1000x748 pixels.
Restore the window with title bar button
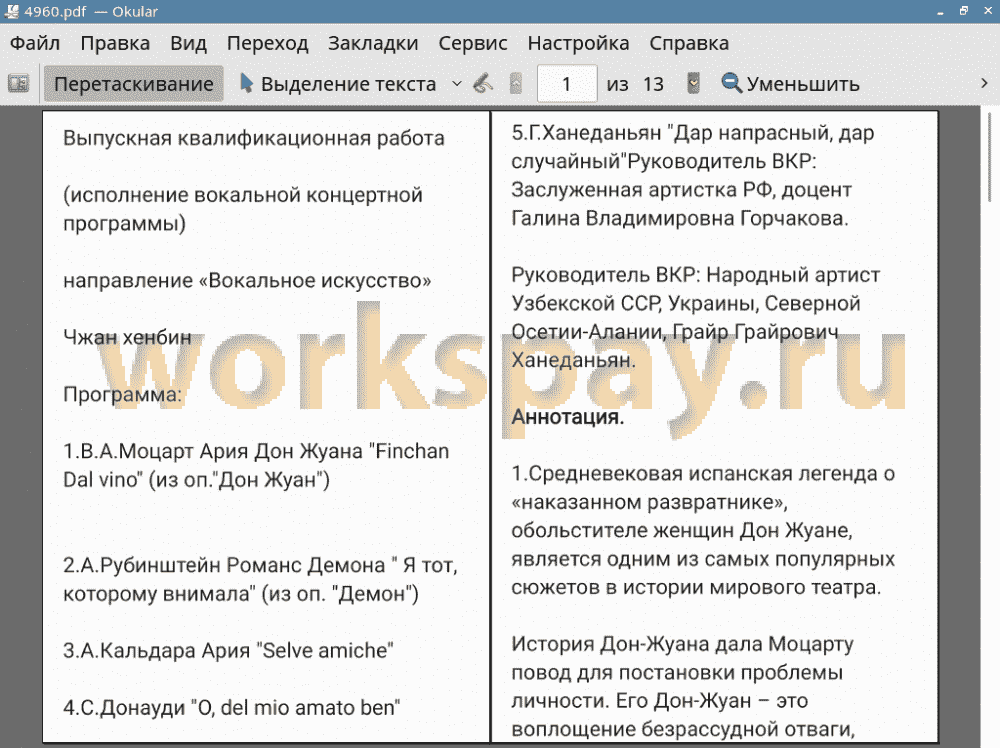coord(964,11)
